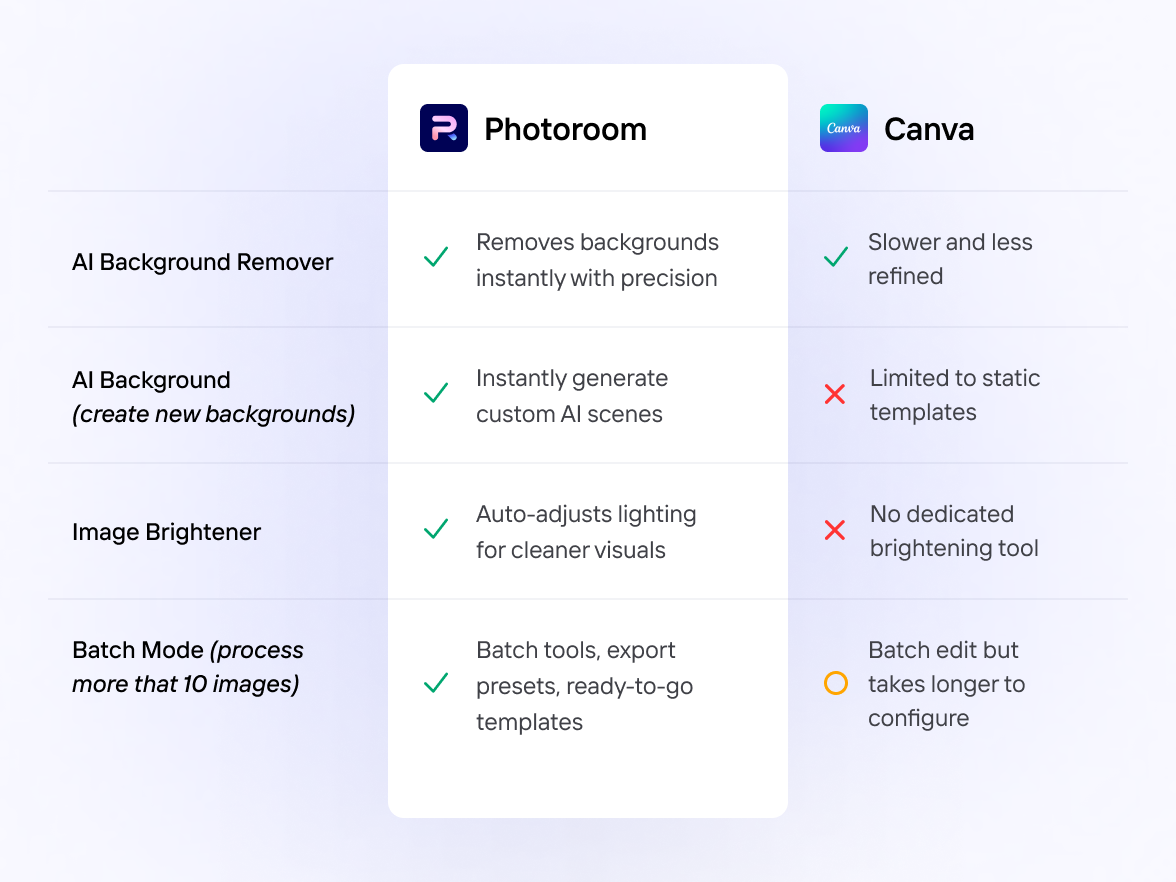Click the 'create new backgrounds' row label
This screenshot has width=1176, height=882.
[214, 413]
